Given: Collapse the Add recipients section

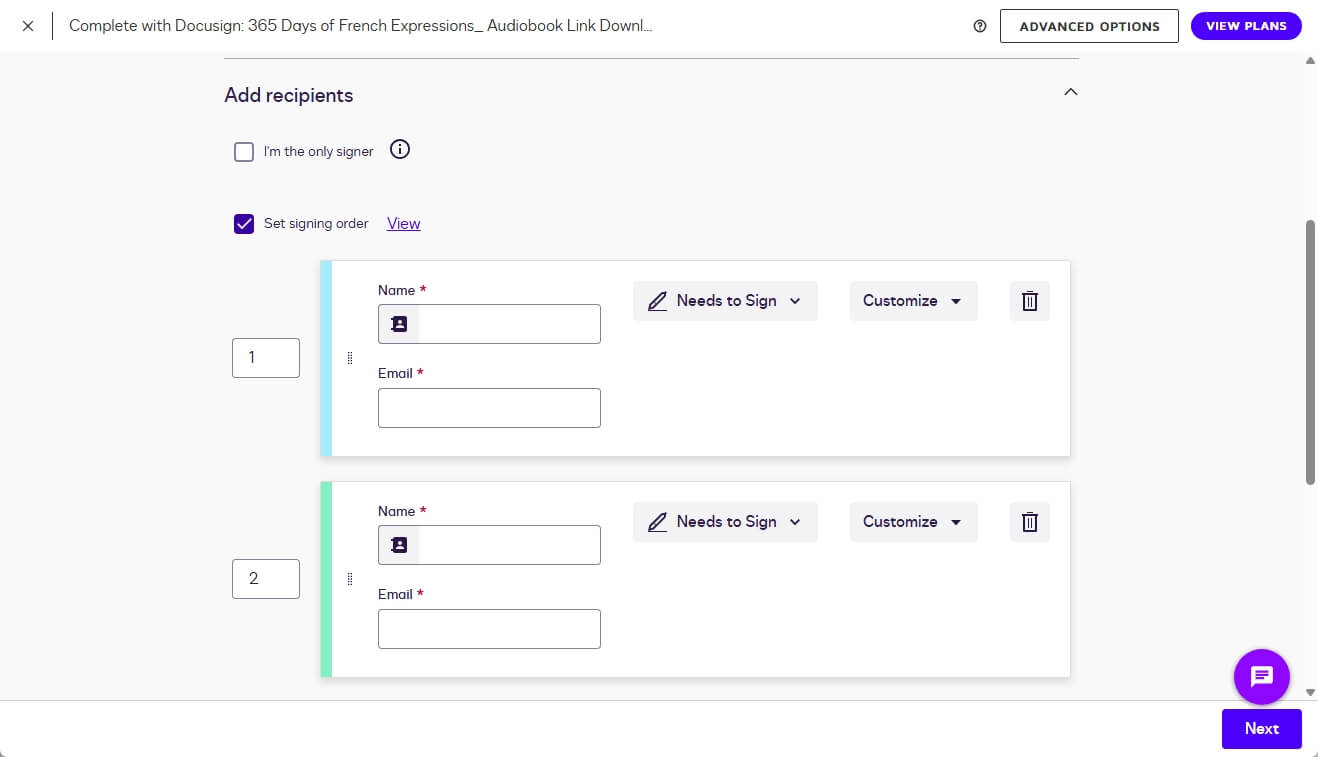Looking at the screenshot, I should (1070, 92).
